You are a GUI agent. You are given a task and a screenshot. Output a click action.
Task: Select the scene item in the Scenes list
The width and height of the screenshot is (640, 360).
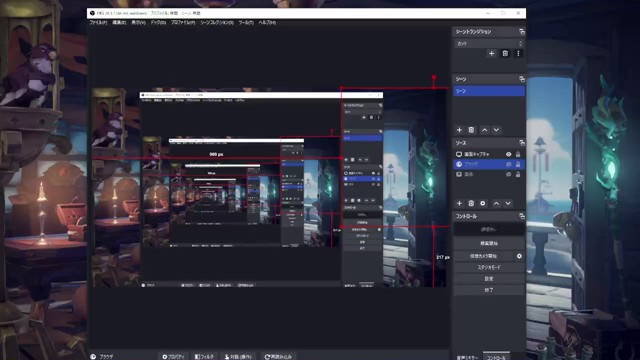tap(489, 91)
